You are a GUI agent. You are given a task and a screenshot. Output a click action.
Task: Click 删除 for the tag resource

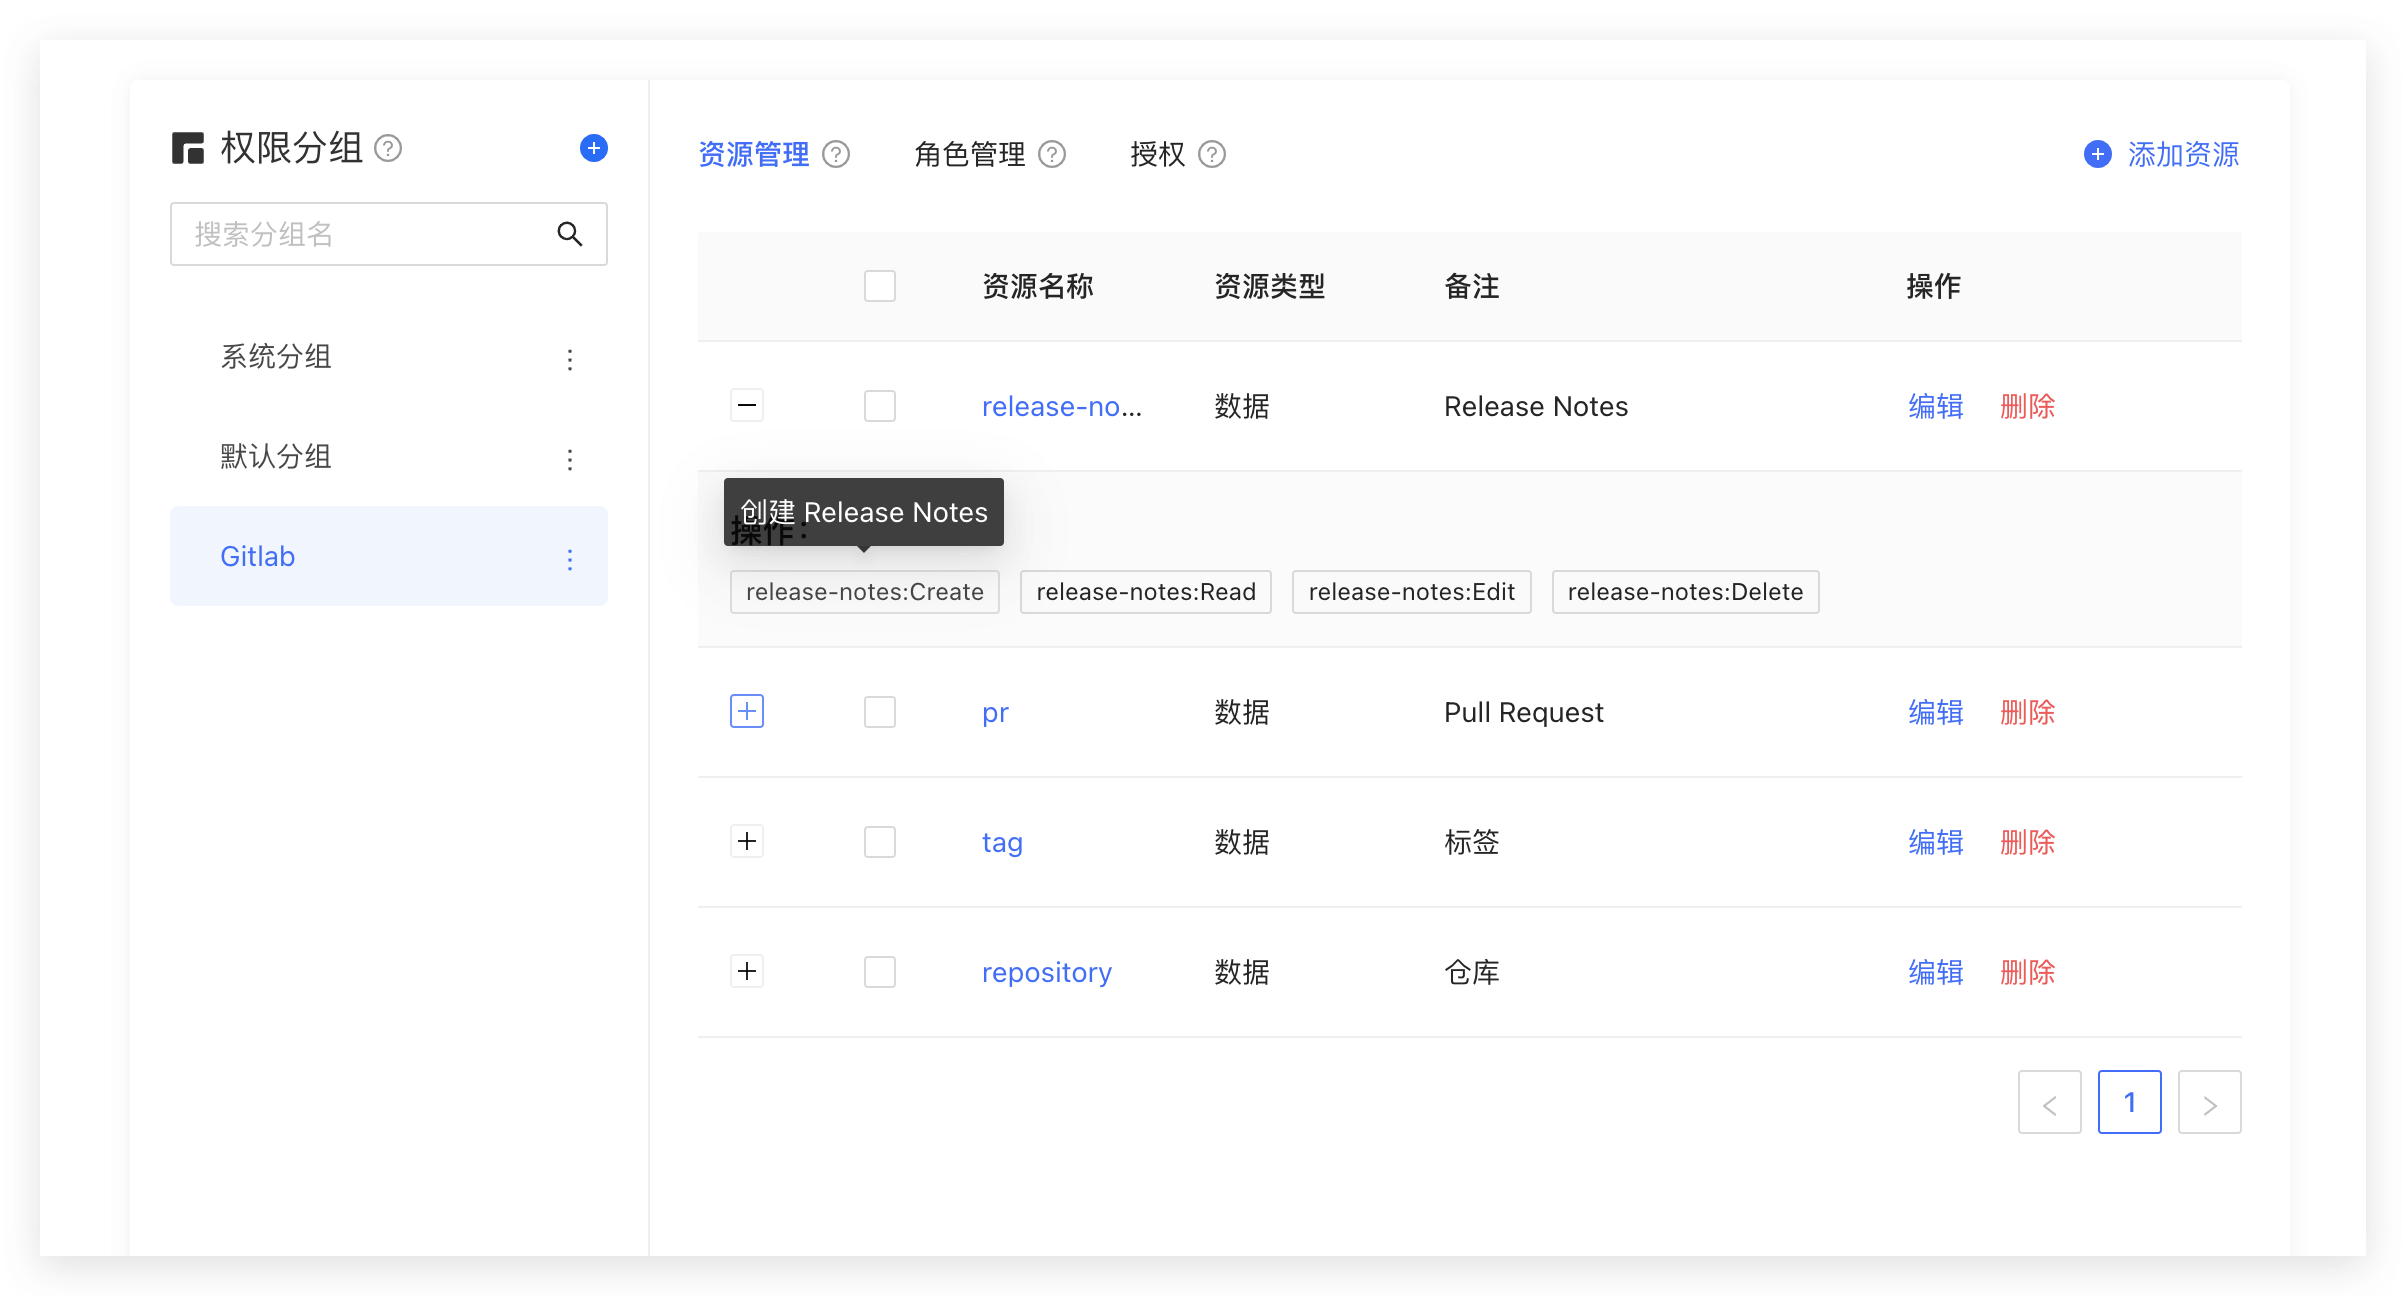click(2027, 842)
